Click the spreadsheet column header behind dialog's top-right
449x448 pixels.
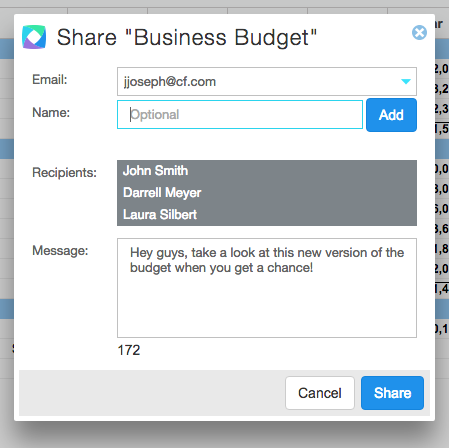[x=440, y=24]
